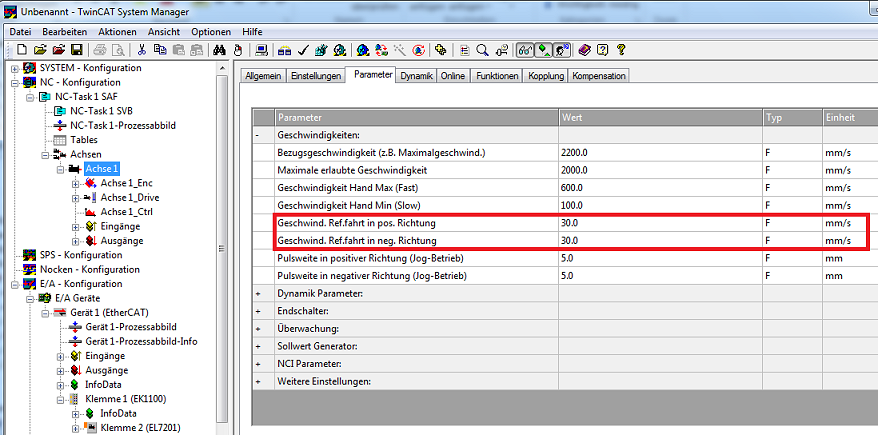Click the New document toolbar icon

click(22, 50)
